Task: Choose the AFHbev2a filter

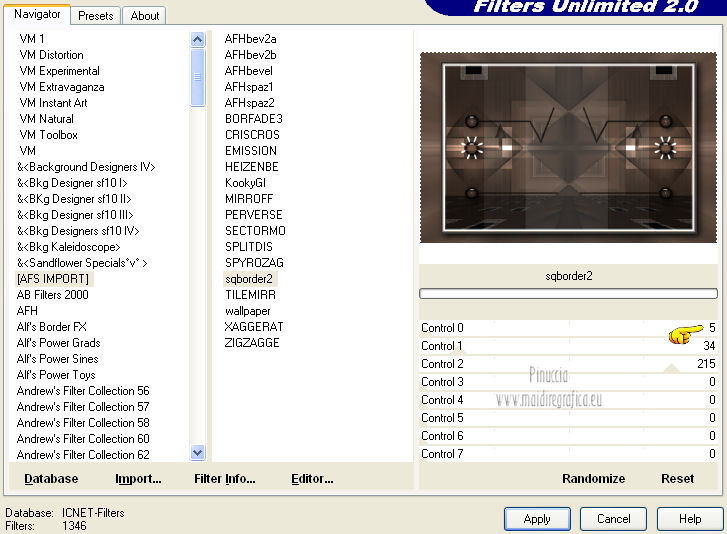Action: coord(250,39)
